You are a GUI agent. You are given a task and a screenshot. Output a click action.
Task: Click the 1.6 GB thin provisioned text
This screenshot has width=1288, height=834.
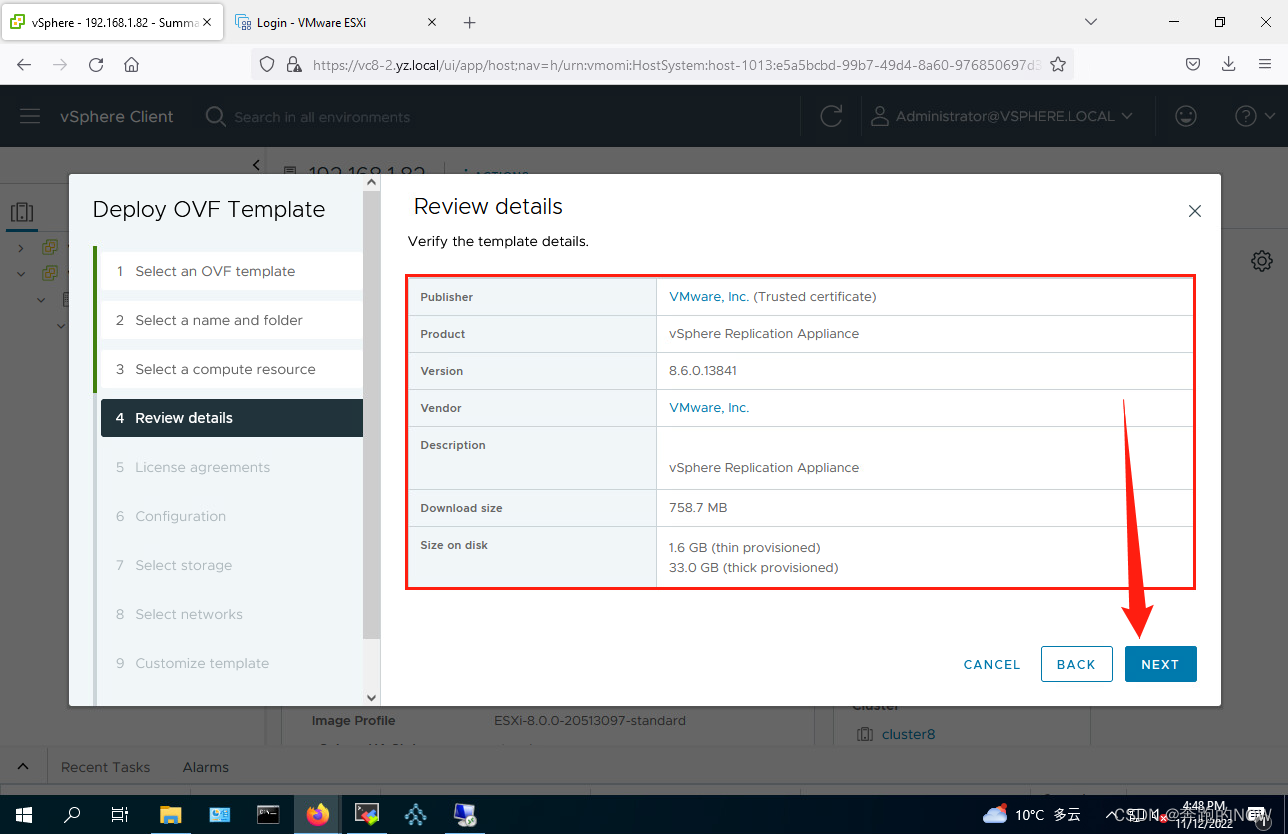[x=744, y=548]
